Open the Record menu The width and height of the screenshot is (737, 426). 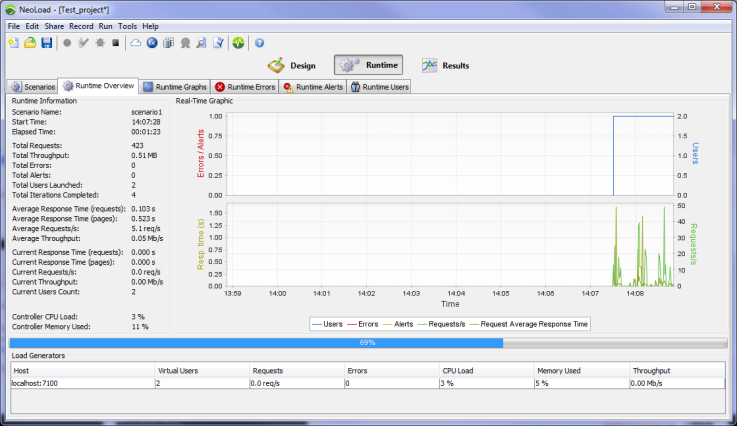(80, 25)
